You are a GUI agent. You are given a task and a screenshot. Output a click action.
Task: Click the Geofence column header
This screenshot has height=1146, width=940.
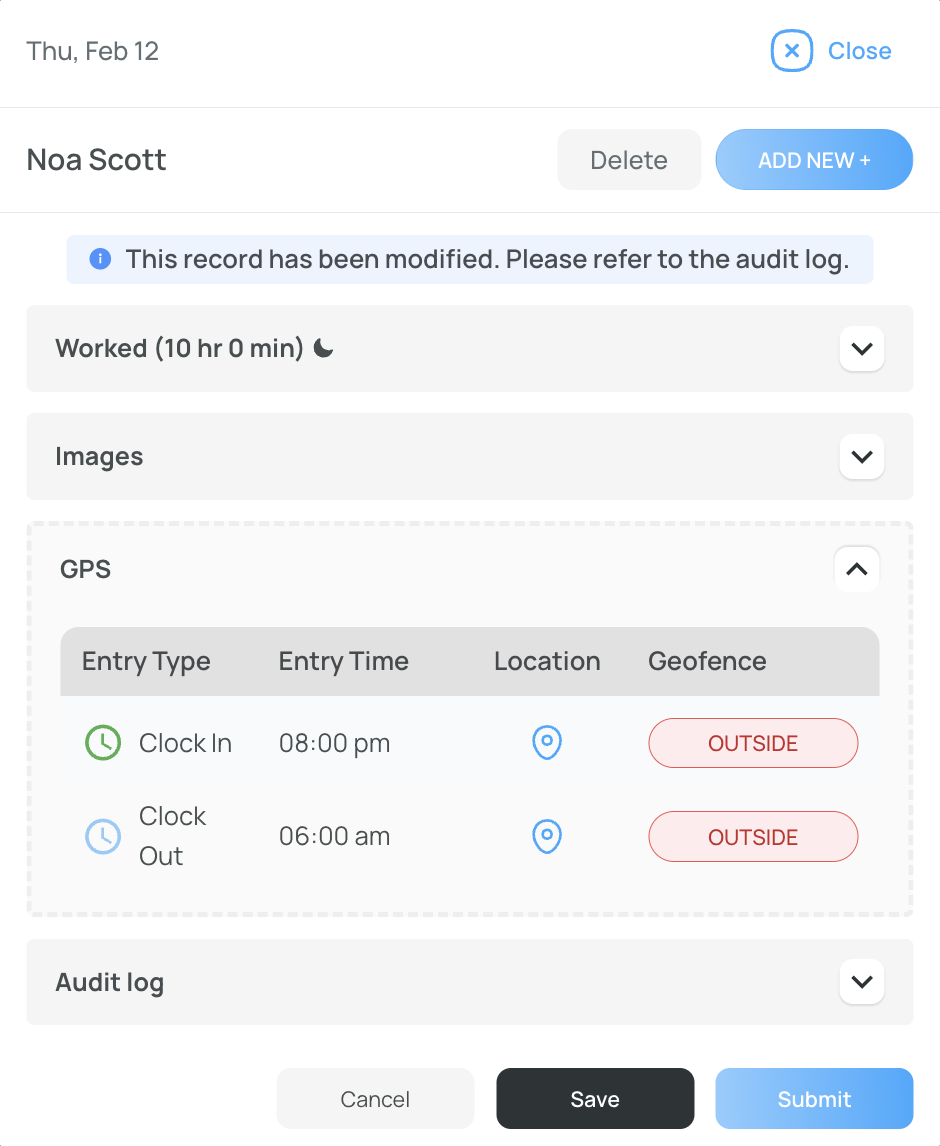(707, 661)
